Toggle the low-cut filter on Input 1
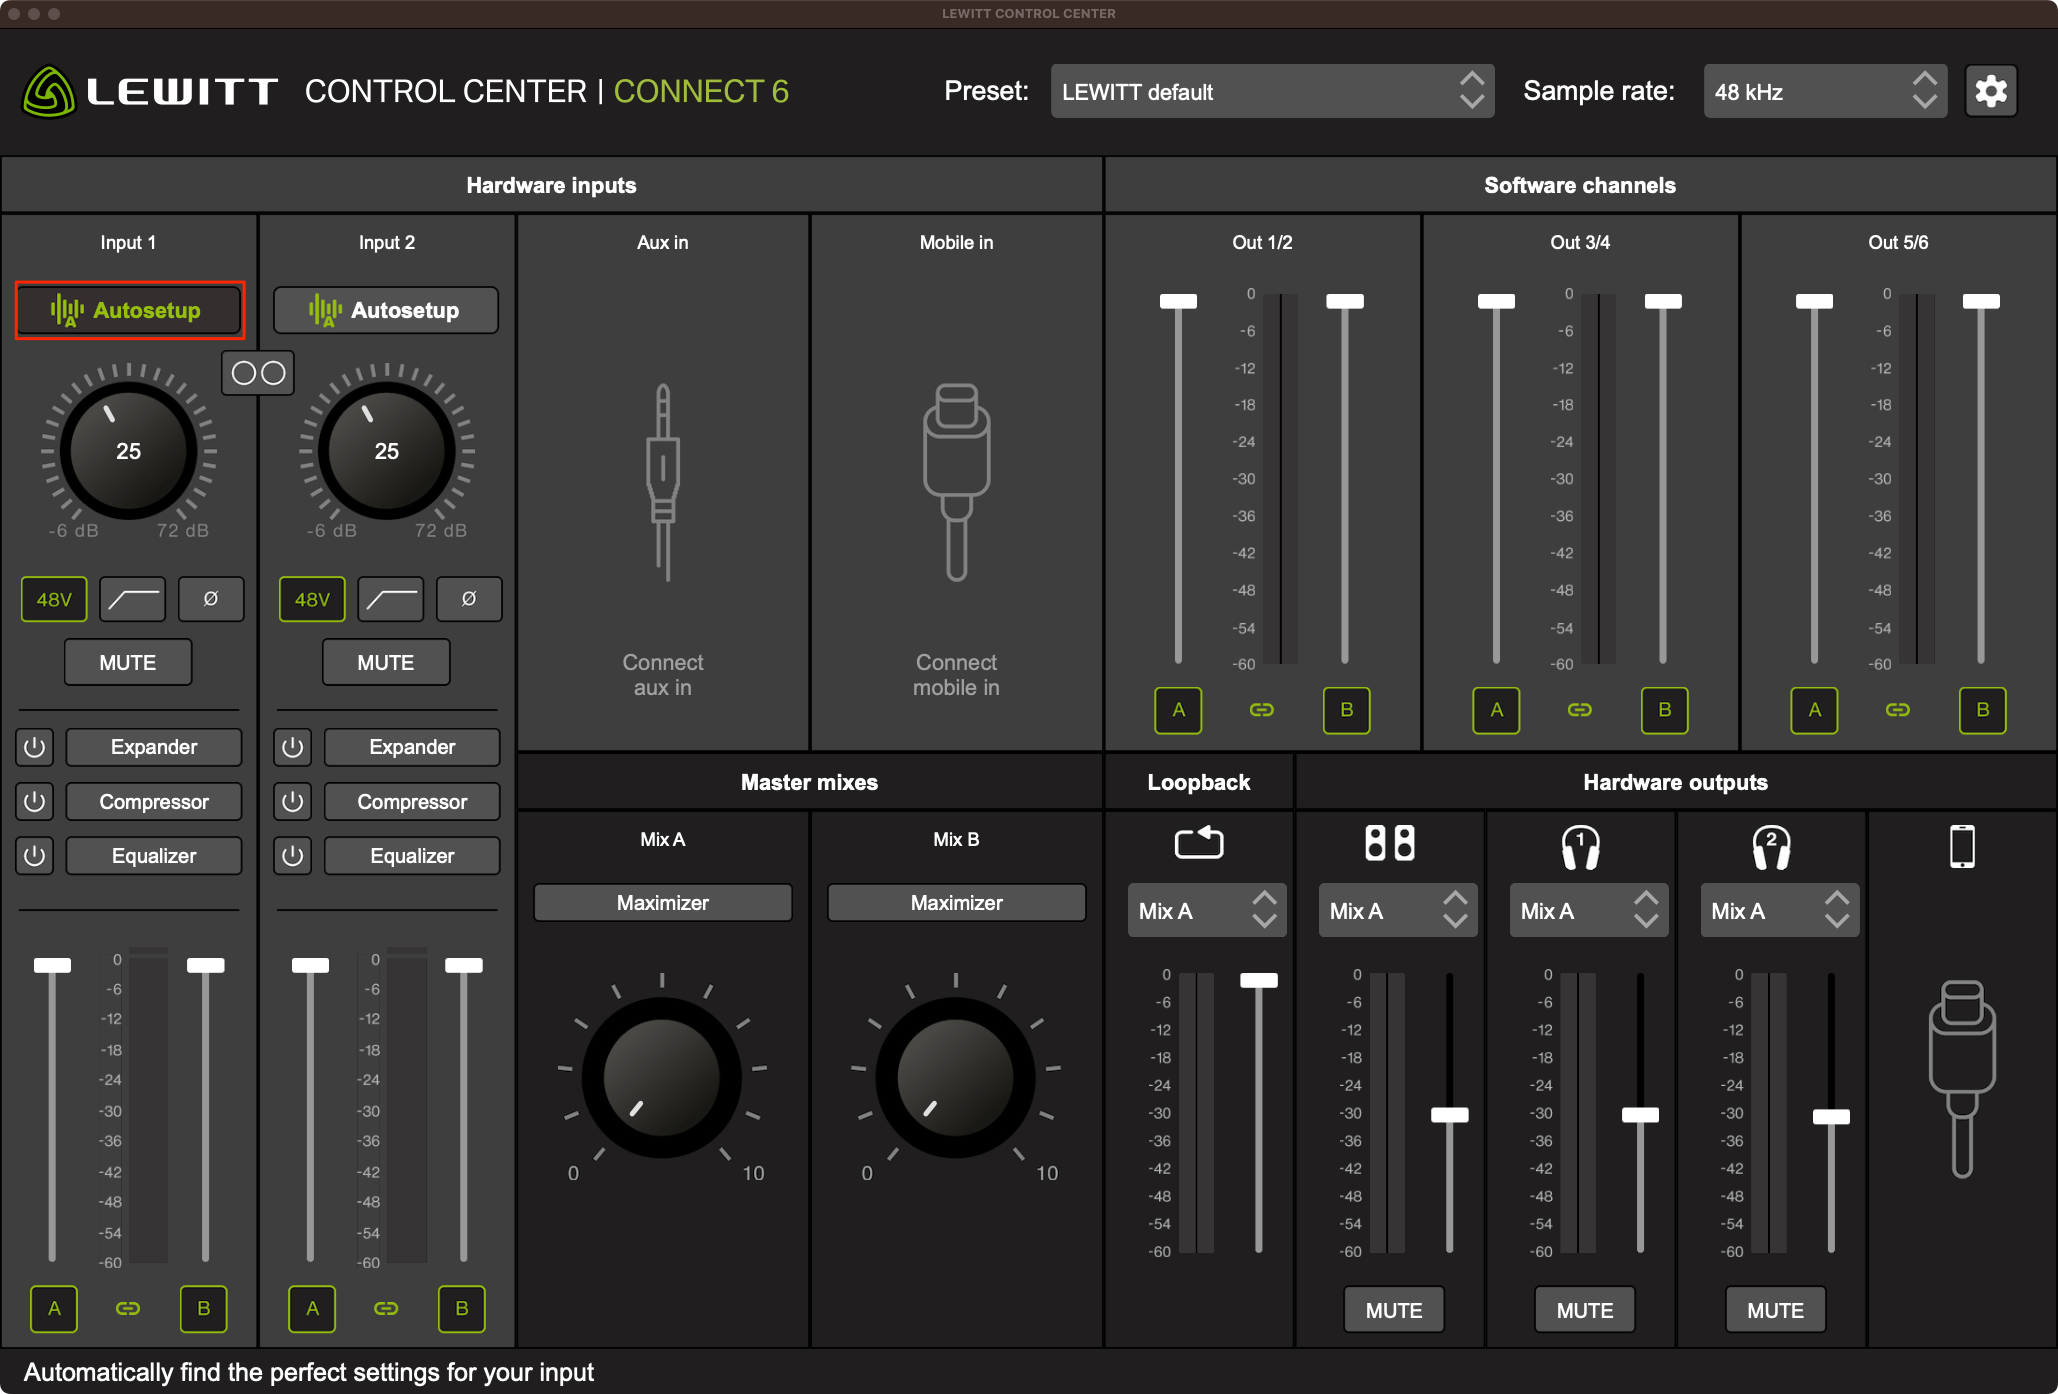The width and height of the screenshot is (2058, 1394). click(132, 599)
